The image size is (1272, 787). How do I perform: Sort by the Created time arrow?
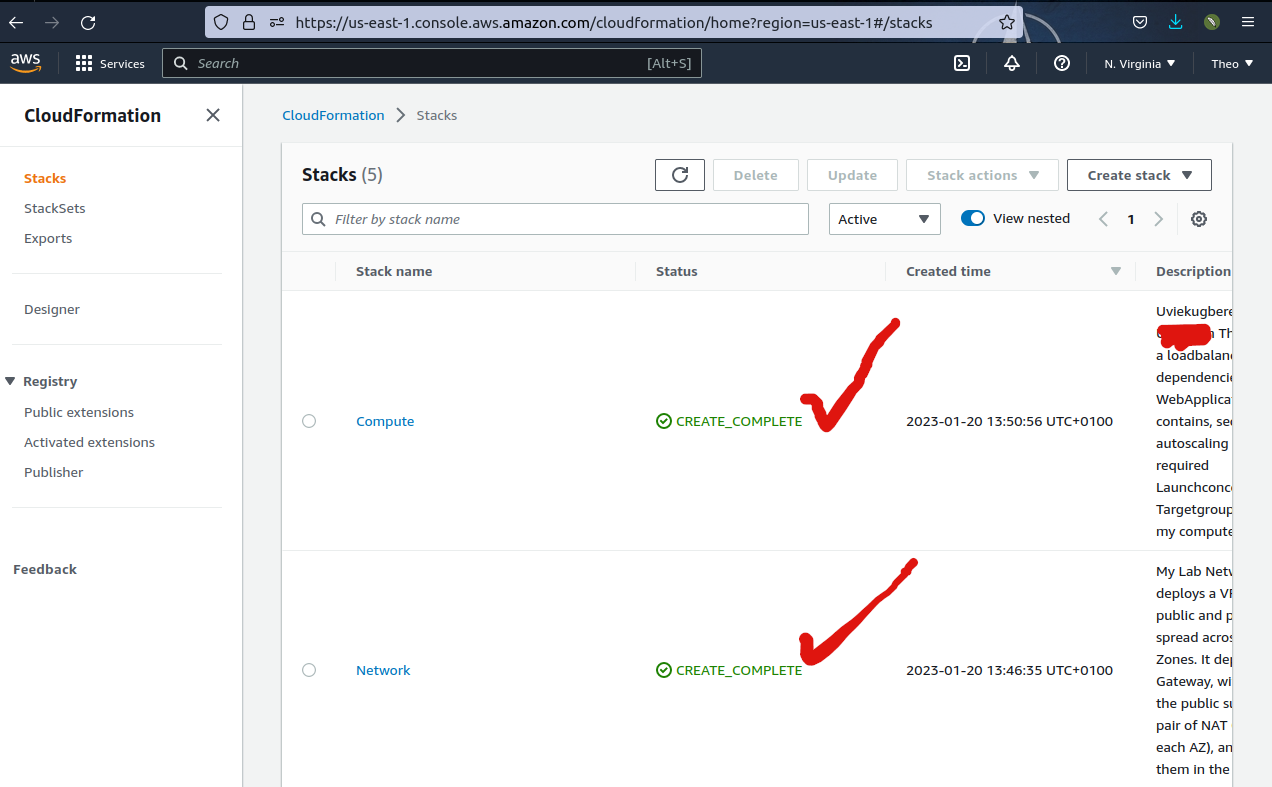tap(1116, 271)
